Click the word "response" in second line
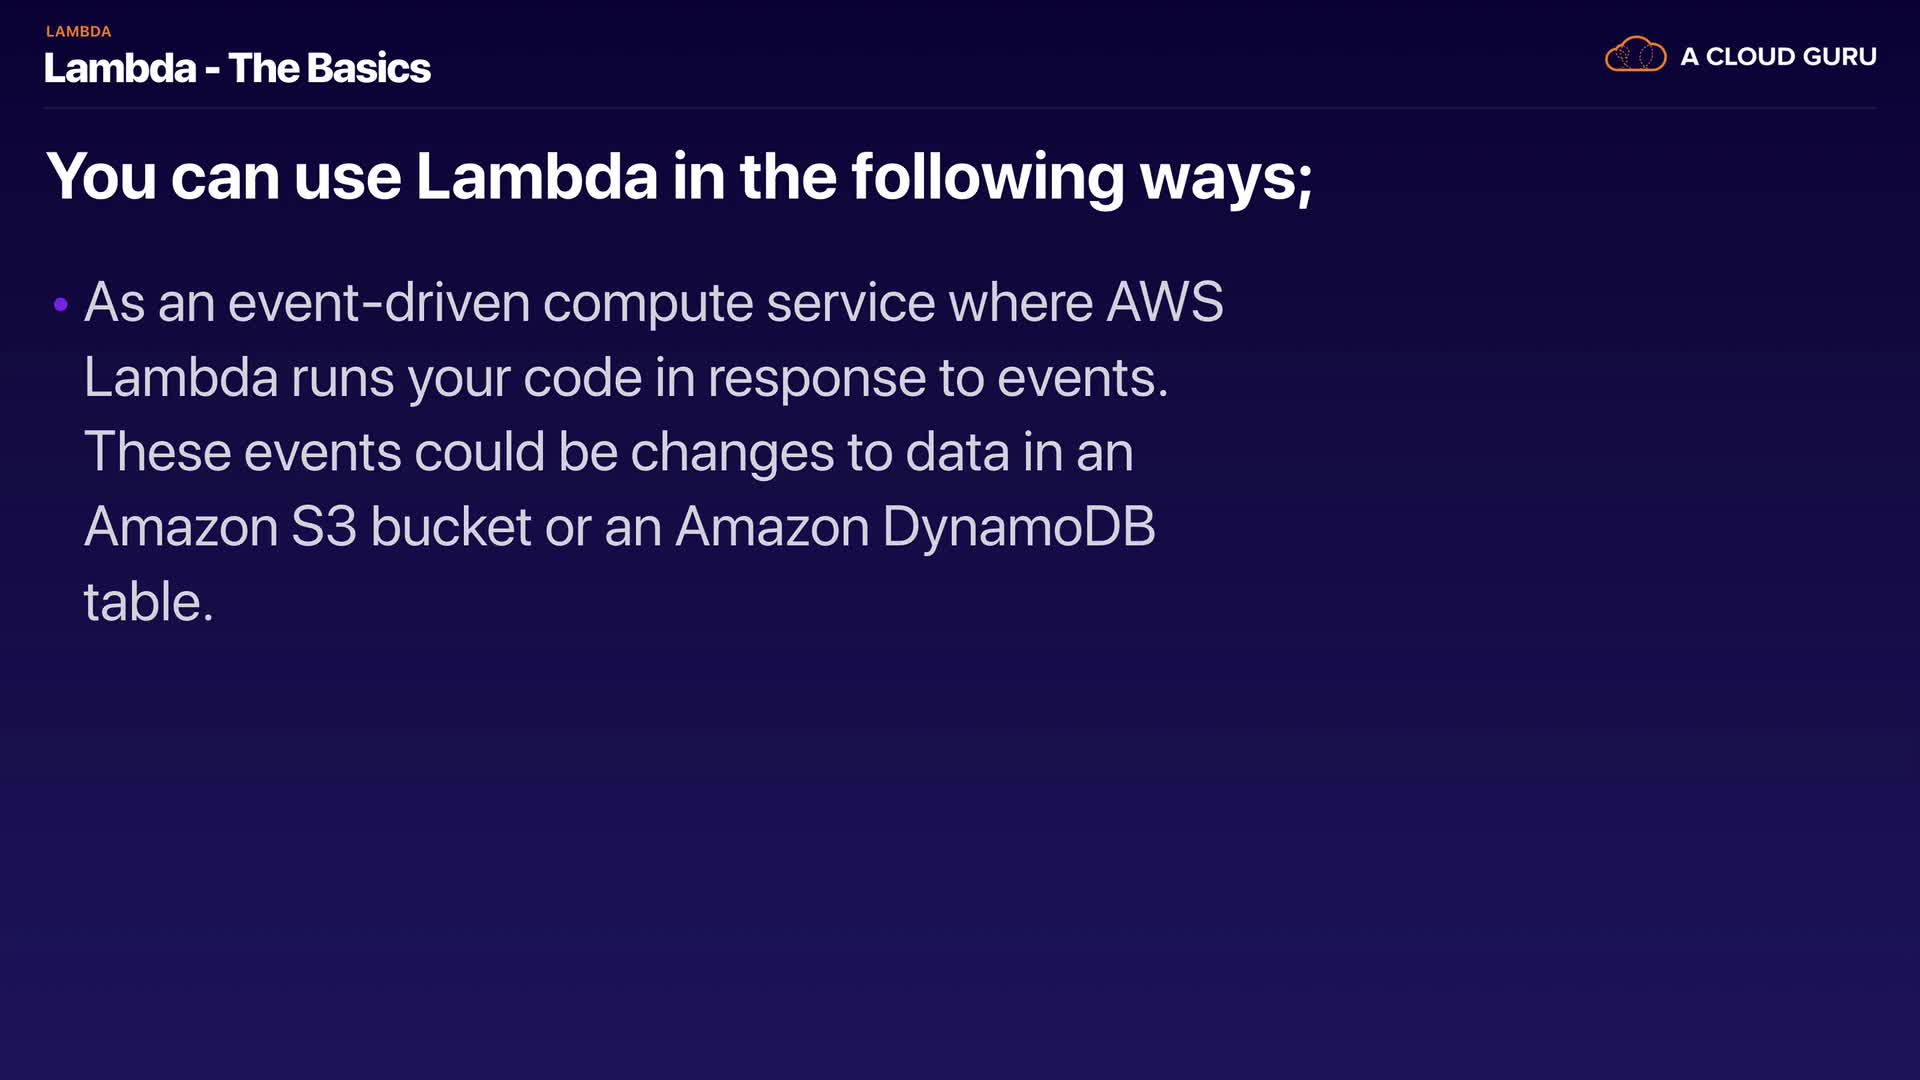This screenshot has width=1920, height=1080. (816, 378)
